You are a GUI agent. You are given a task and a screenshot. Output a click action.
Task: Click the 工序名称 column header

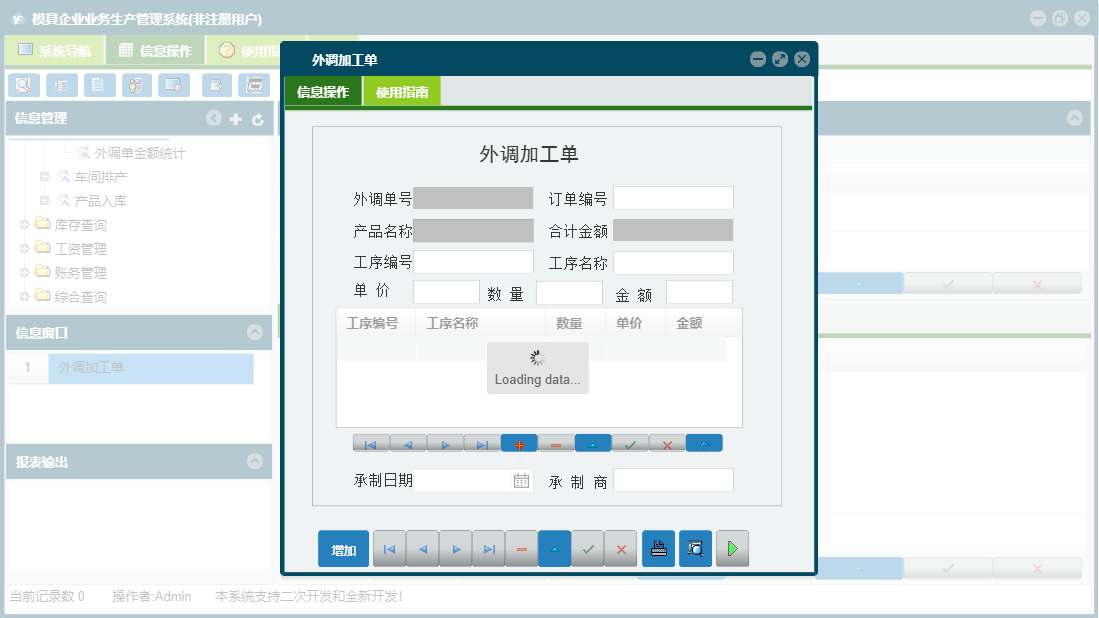pyautogui.click(x=481, y=323)
